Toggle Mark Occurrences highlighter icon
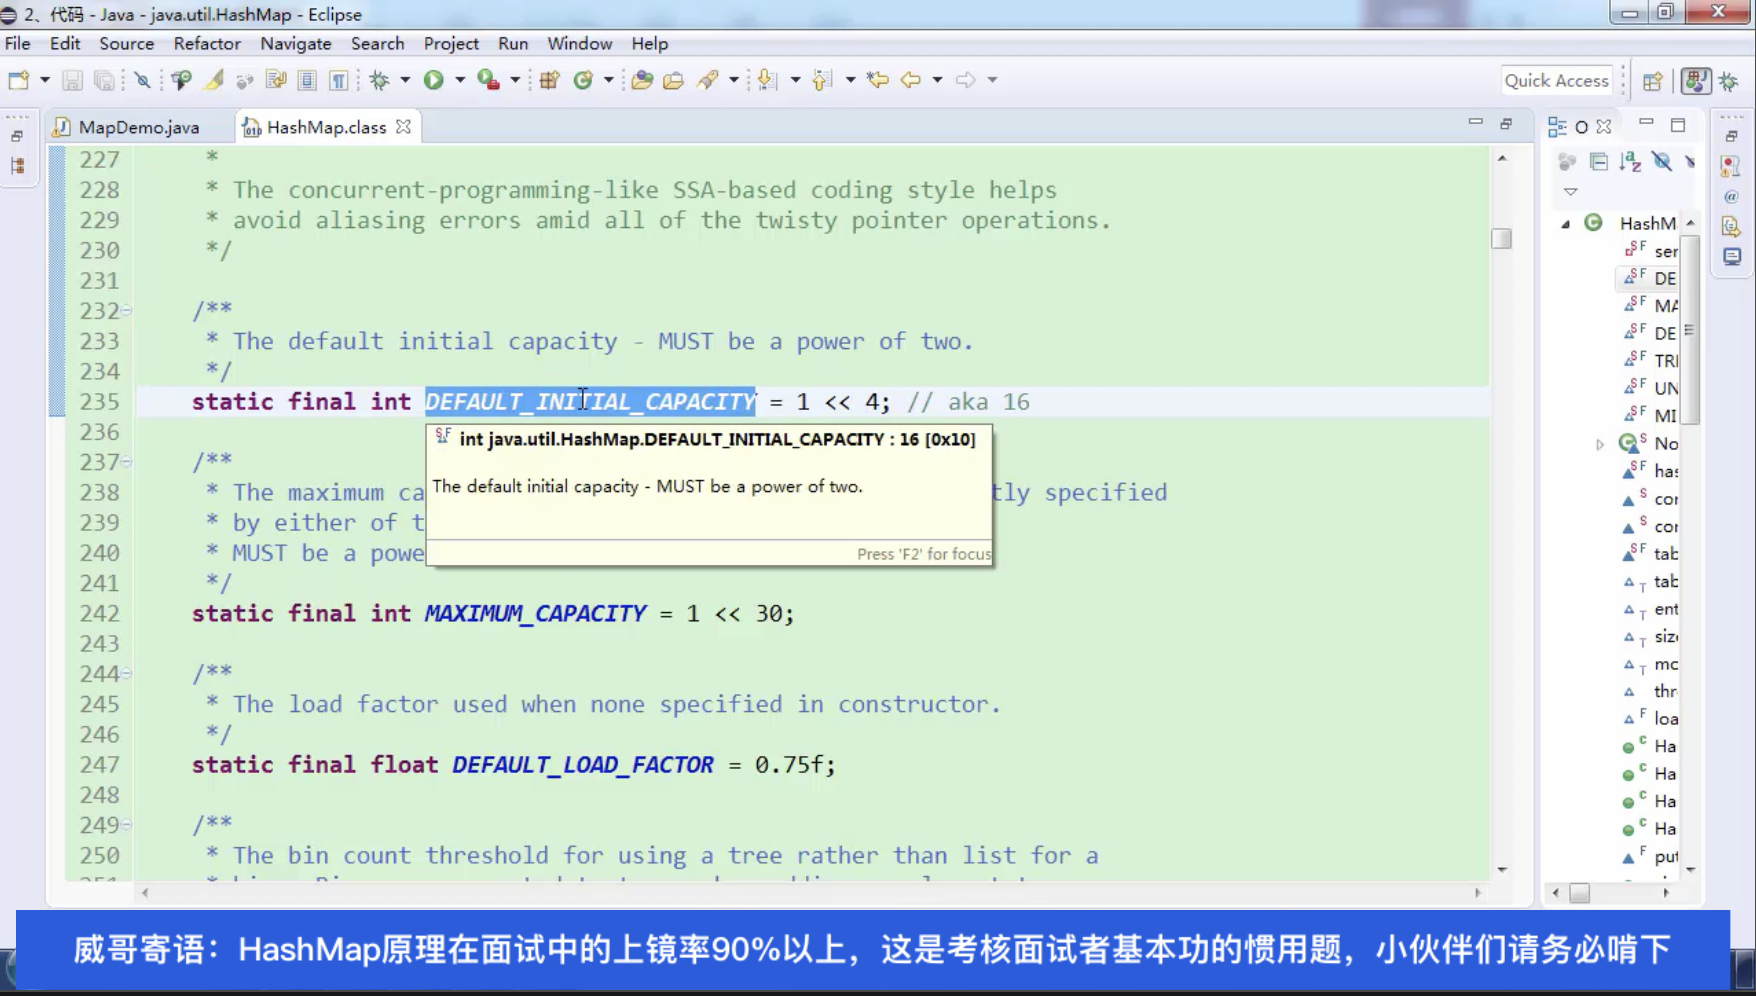The image size is (1756, 996). click(x=213, y=80)
